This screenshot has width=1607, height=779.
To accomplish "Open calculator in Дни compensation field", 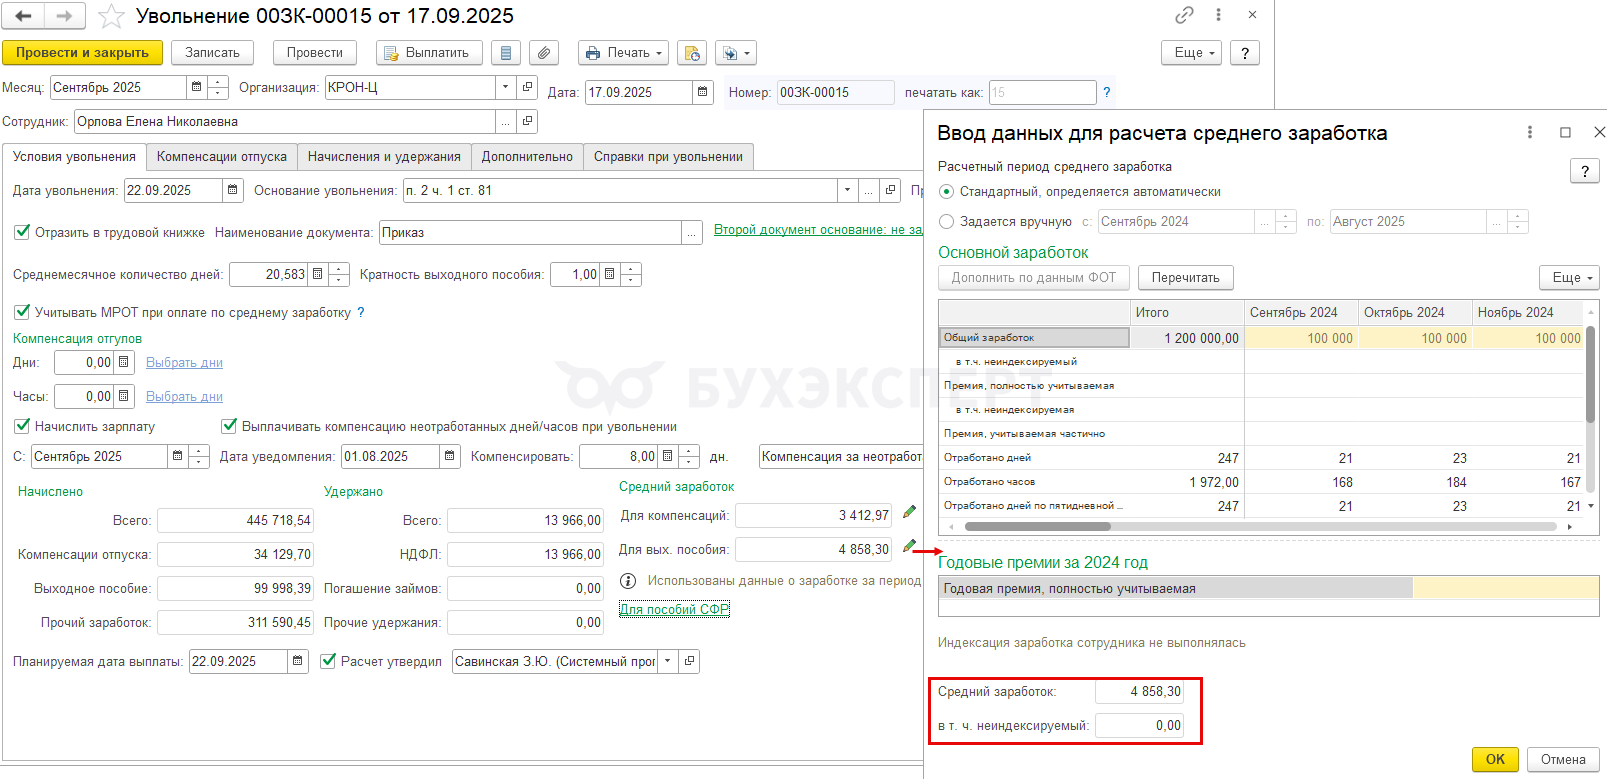I will (x=124, y=363).
